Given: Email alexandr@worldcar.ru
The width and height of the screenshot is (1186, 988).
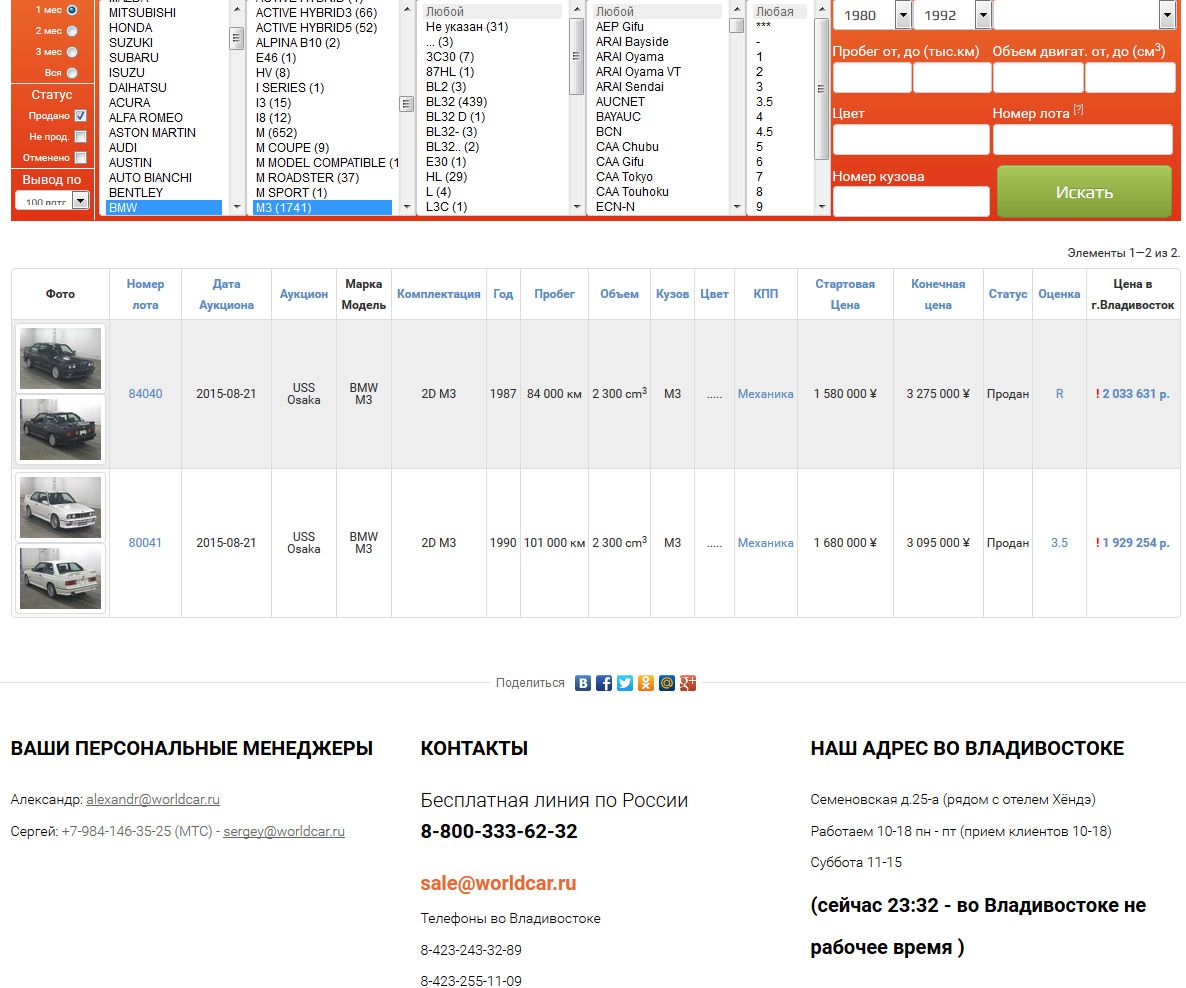Looking at the screenshot, I should 153,800.
